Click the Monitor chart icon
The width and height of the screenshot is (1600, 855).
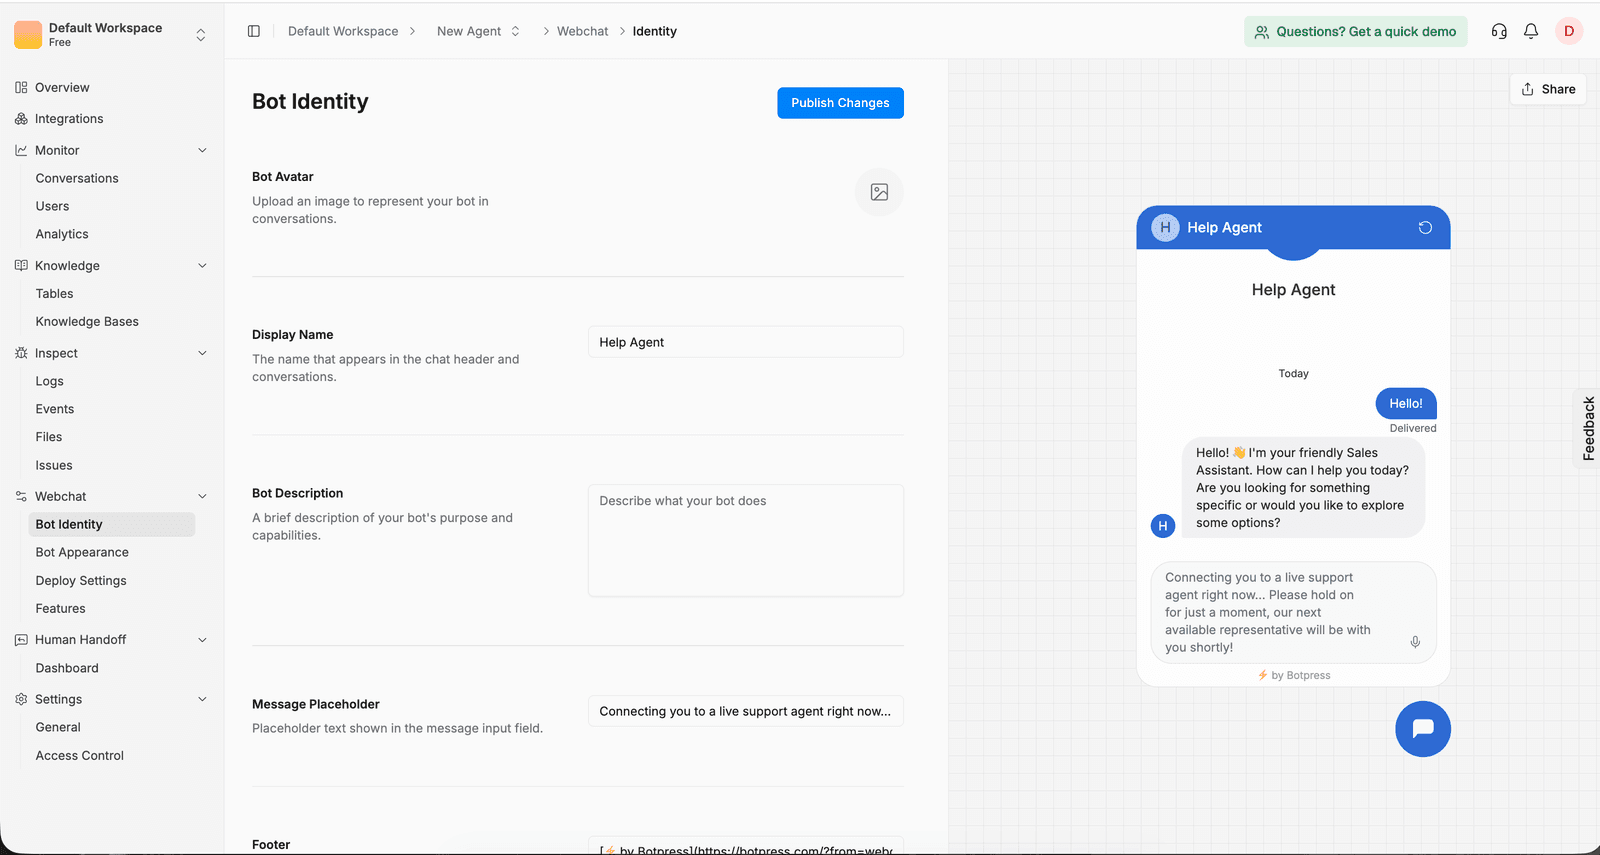pyautogui.click(x=21, y=150)
